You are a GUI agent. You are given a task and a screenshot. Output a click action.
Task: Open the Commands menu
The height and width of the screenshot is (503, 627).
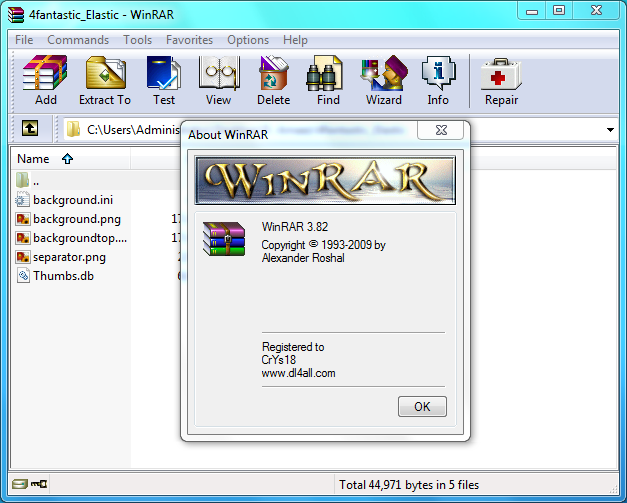click(x=78, y=40)
